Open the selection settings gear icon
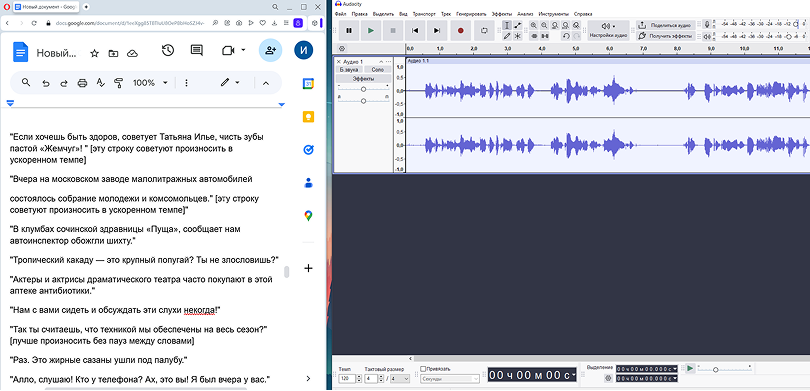 608,379
